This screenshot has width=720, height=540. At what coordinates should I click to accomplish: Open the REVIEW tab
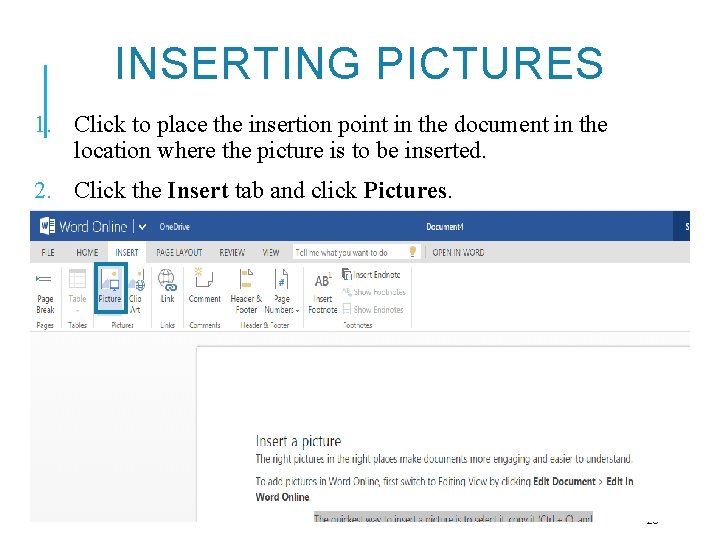tap(232, 253)
